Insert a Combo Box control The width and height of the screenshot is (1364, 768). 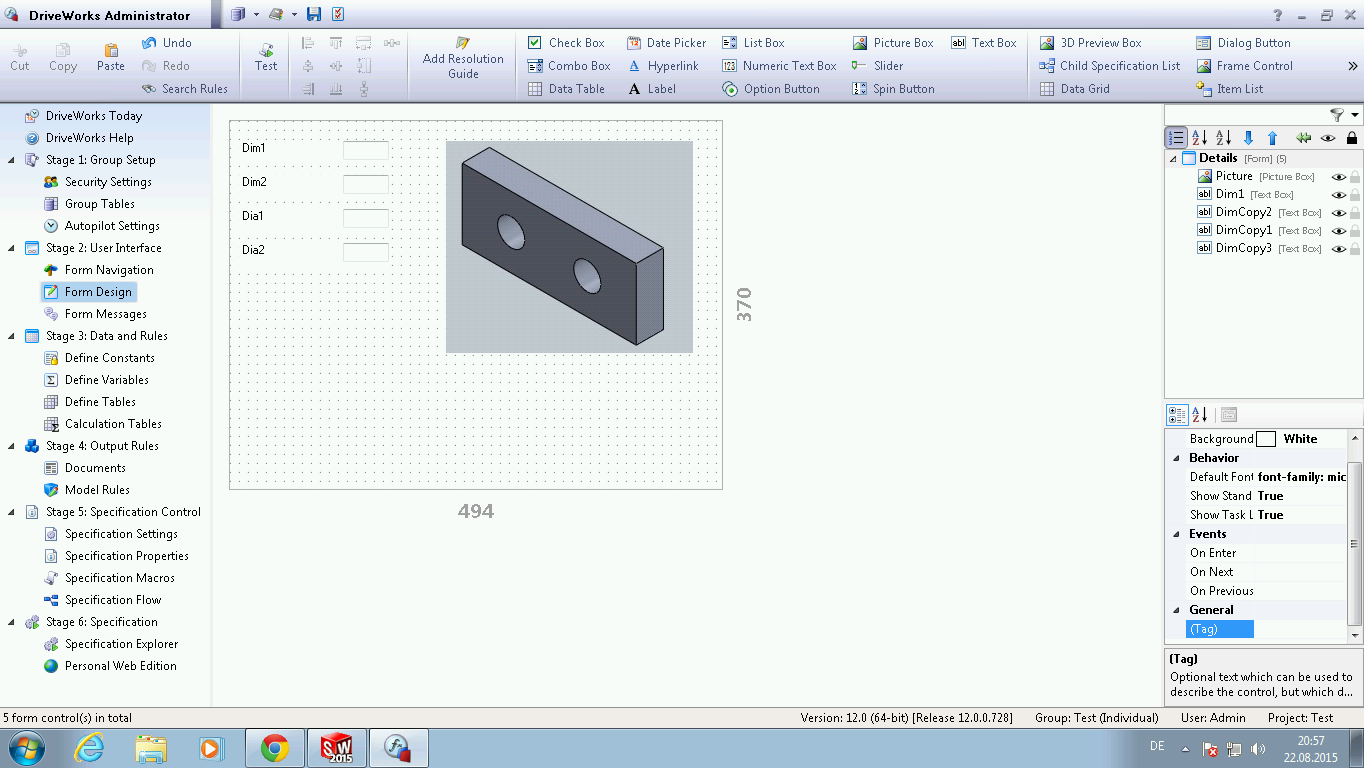tap(569, 66)
